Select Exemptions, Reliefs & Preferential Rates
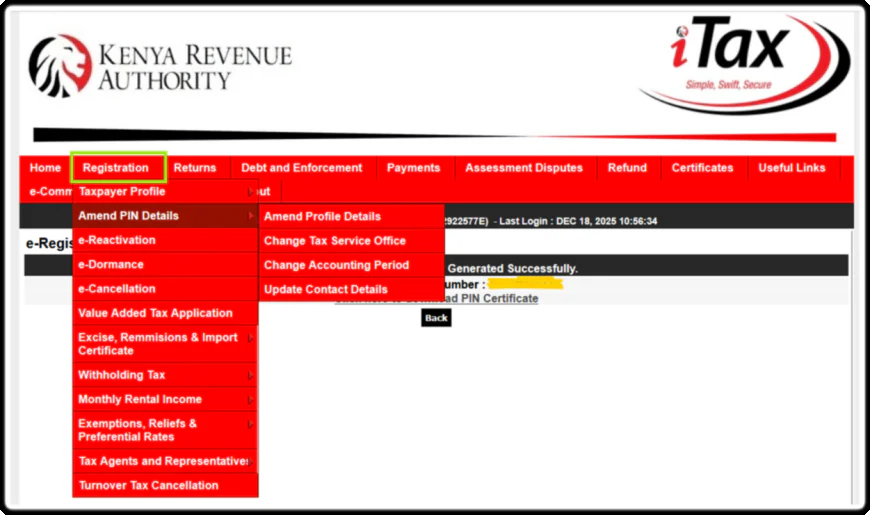The image size is (870, 515). (165, 430)
